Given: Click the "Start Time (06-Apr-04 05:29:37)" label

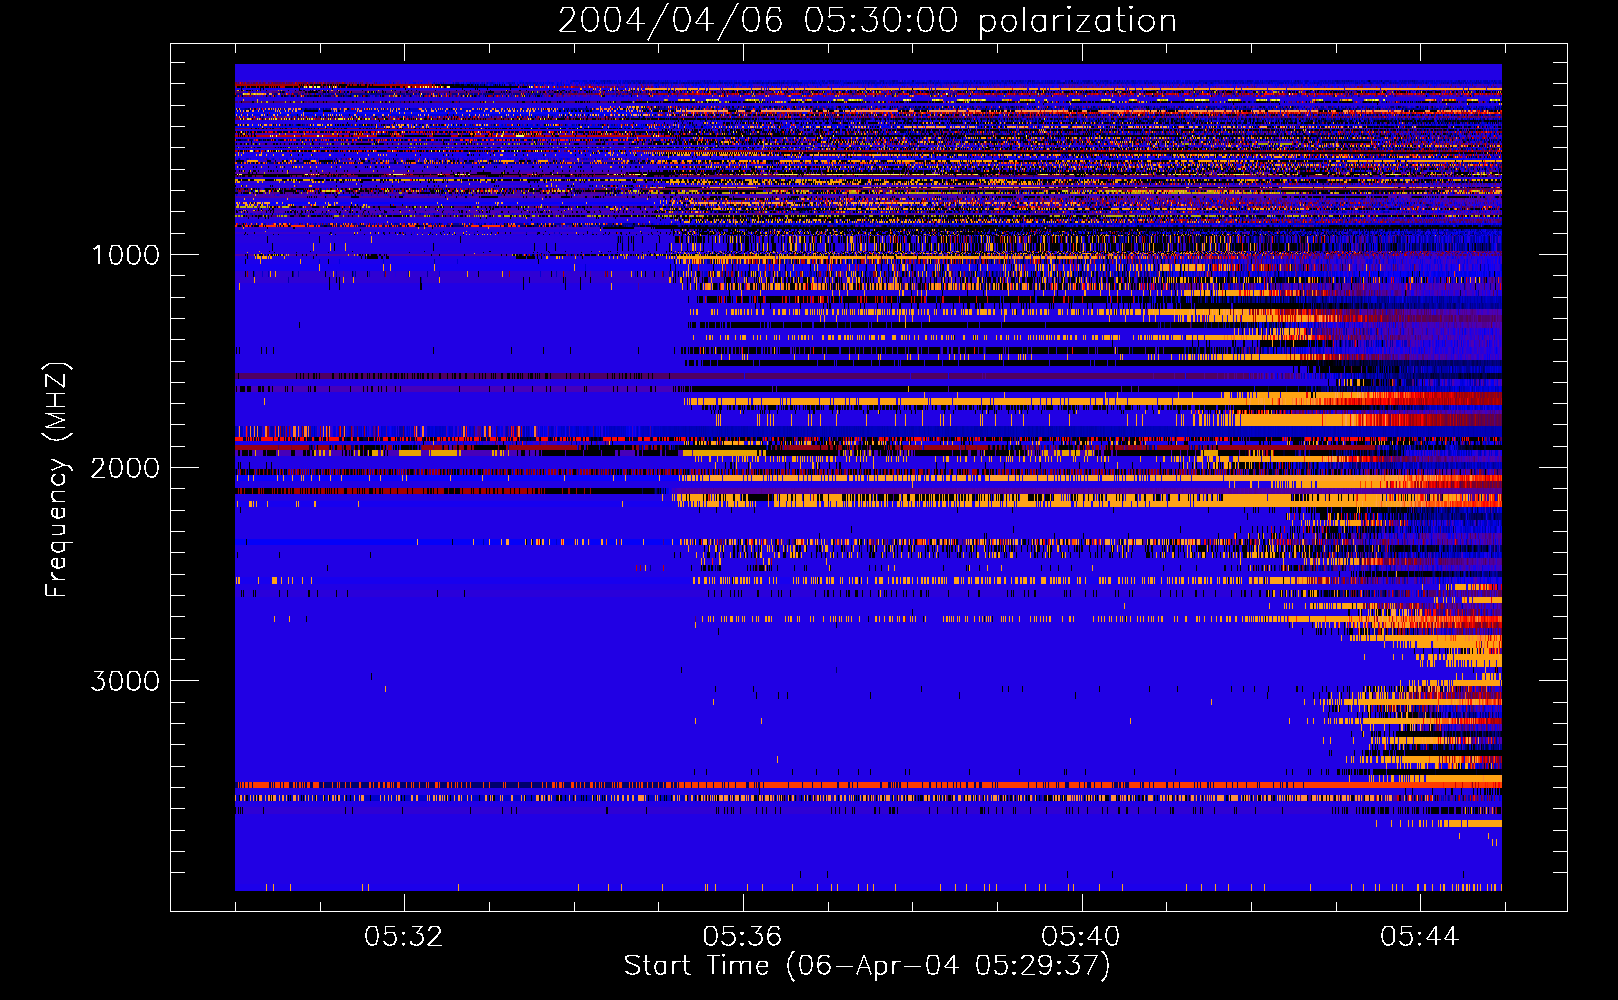Looking at the screenshot, I should coord(867,966).
